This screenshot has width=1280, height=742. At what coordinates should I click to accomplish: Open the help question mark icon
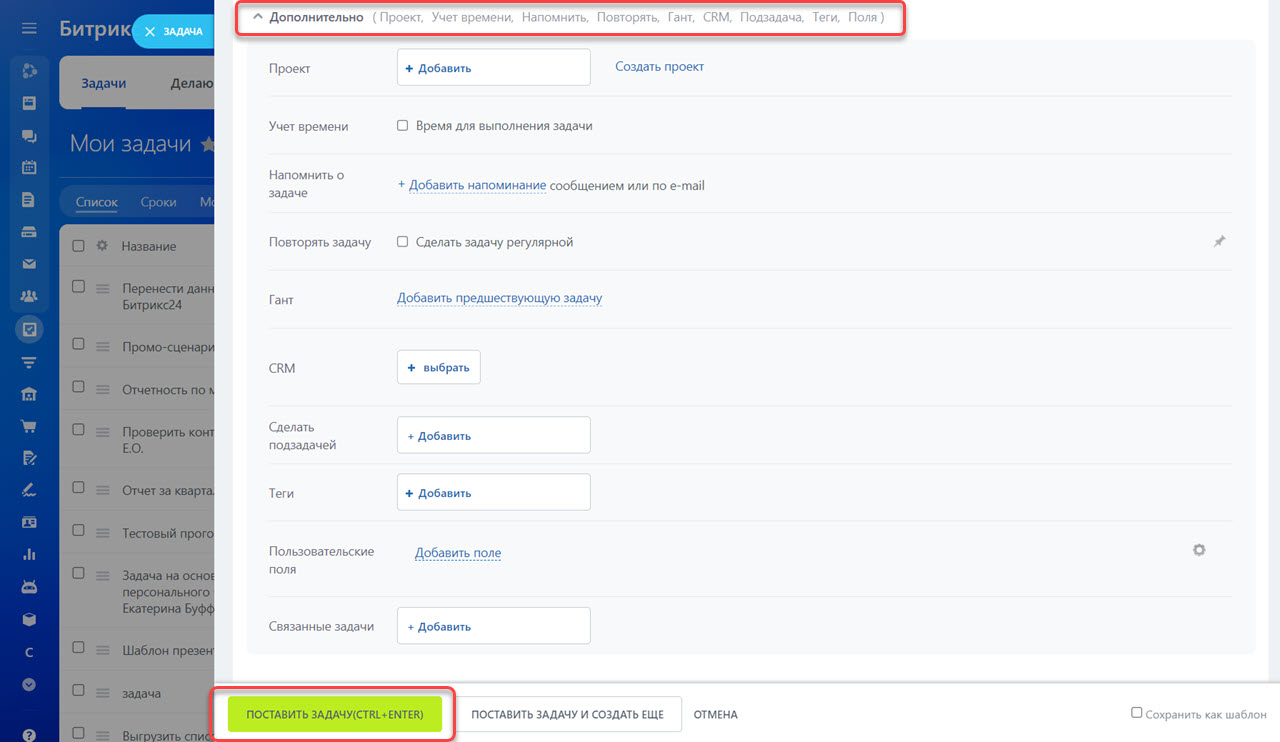point(29,735)
